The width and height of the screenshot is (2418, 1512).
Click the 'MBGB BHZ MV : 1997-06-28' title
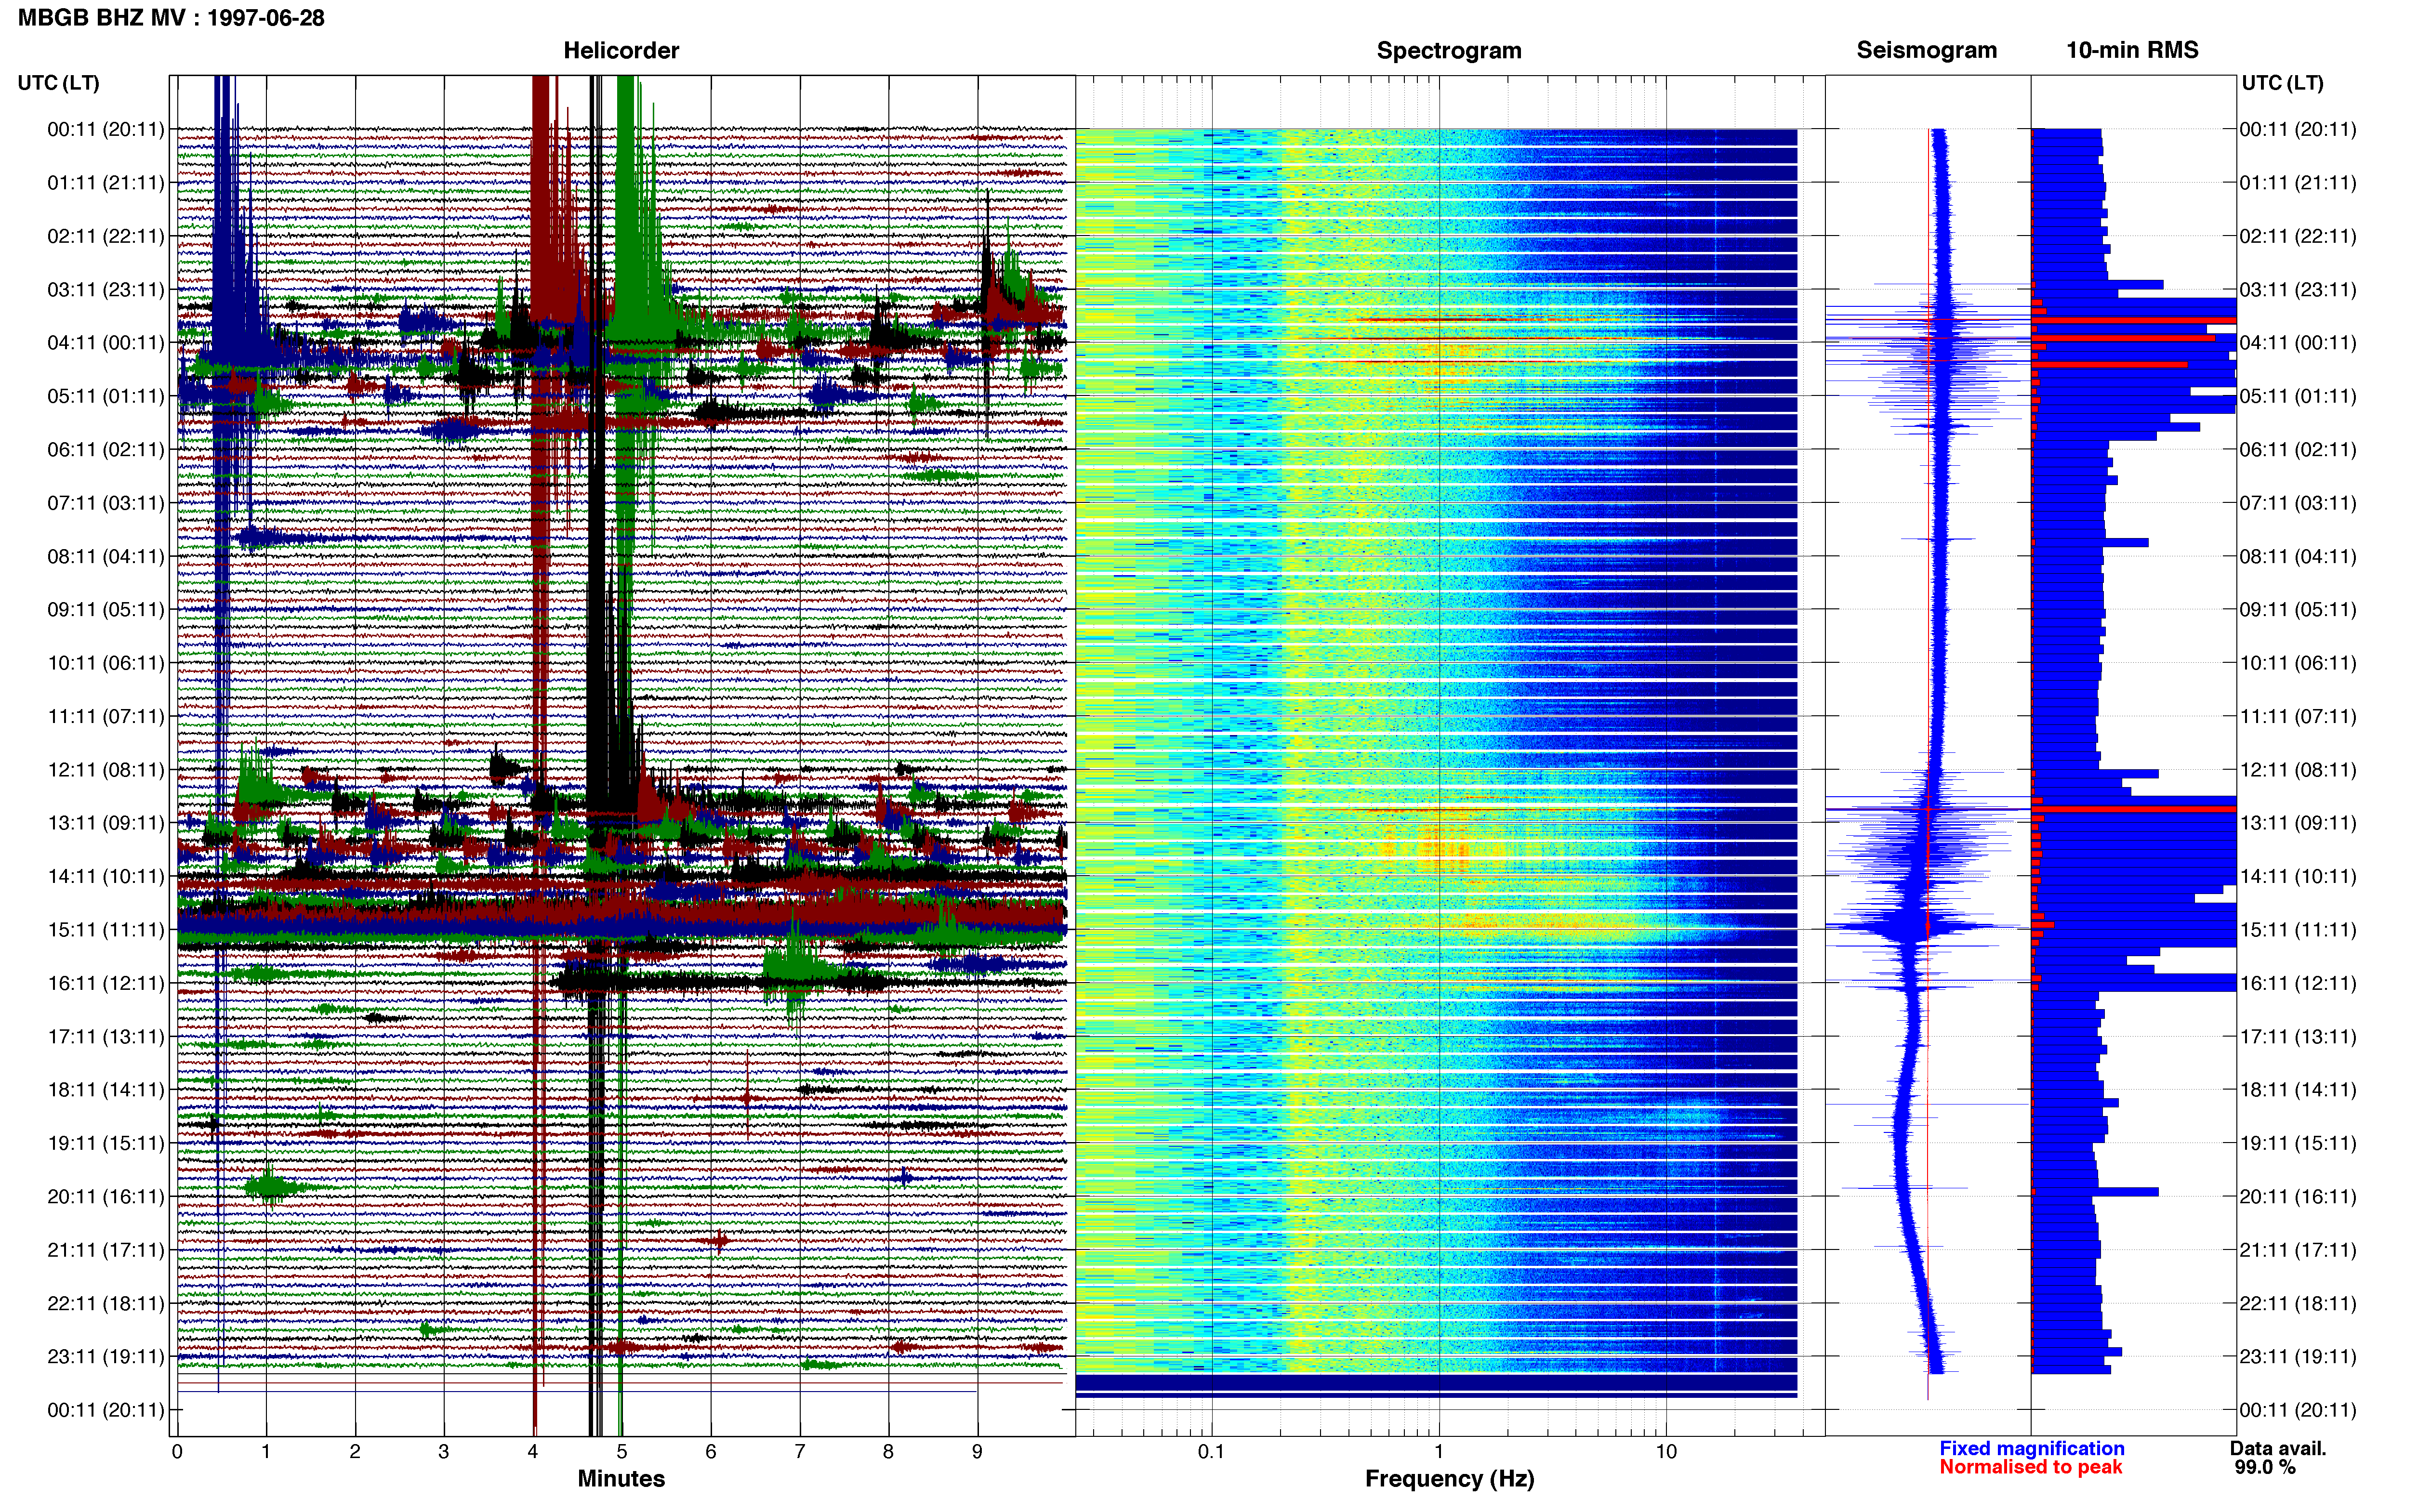tap(171, 17)
